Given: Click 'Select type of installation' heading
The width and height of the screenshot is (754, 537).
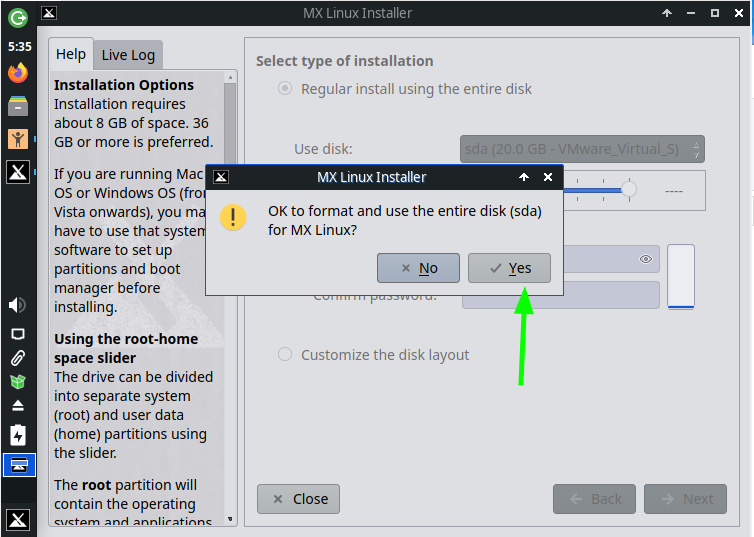Looking at the screenshot, I should coord(345,61).
